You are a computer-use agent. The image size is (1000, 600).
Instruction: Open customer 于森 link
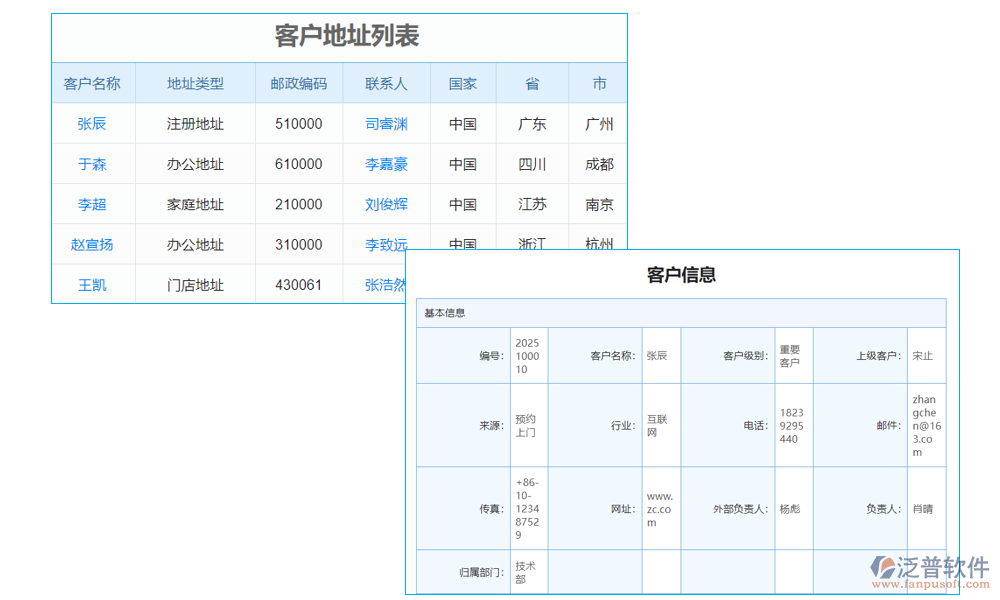[x=92, y=164]
